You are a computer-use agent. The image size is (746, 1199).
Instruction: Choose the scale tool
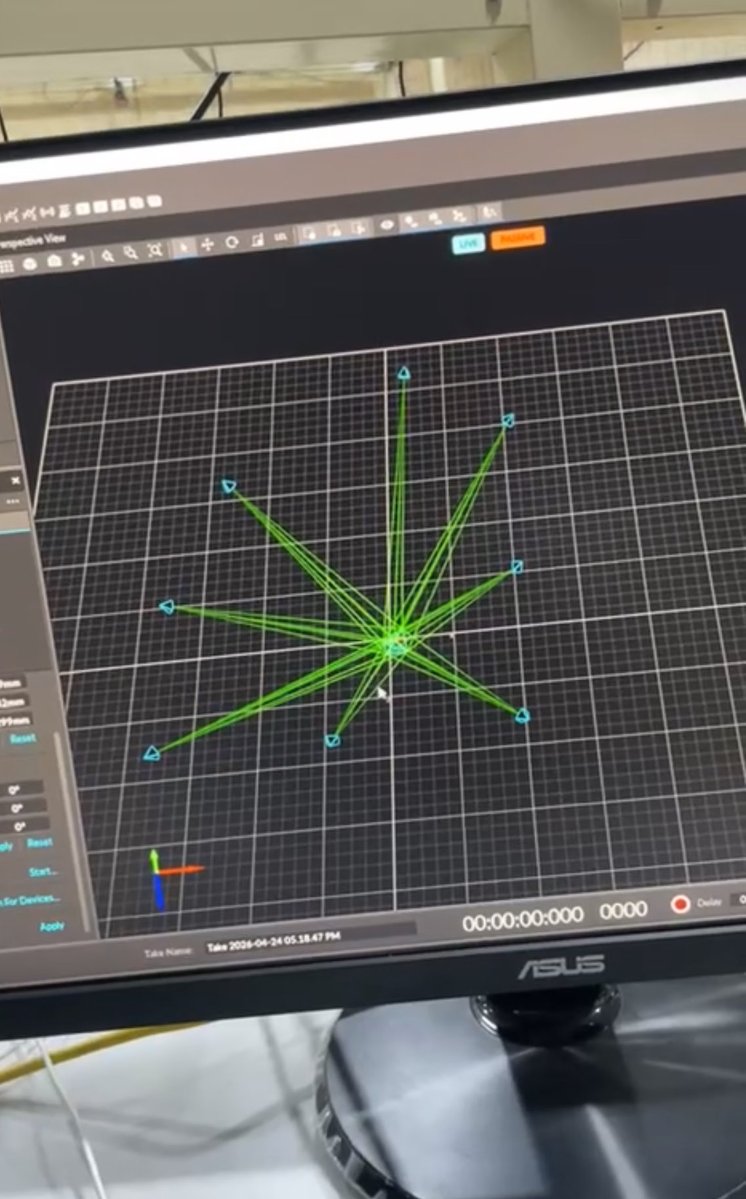click(258, 240)
